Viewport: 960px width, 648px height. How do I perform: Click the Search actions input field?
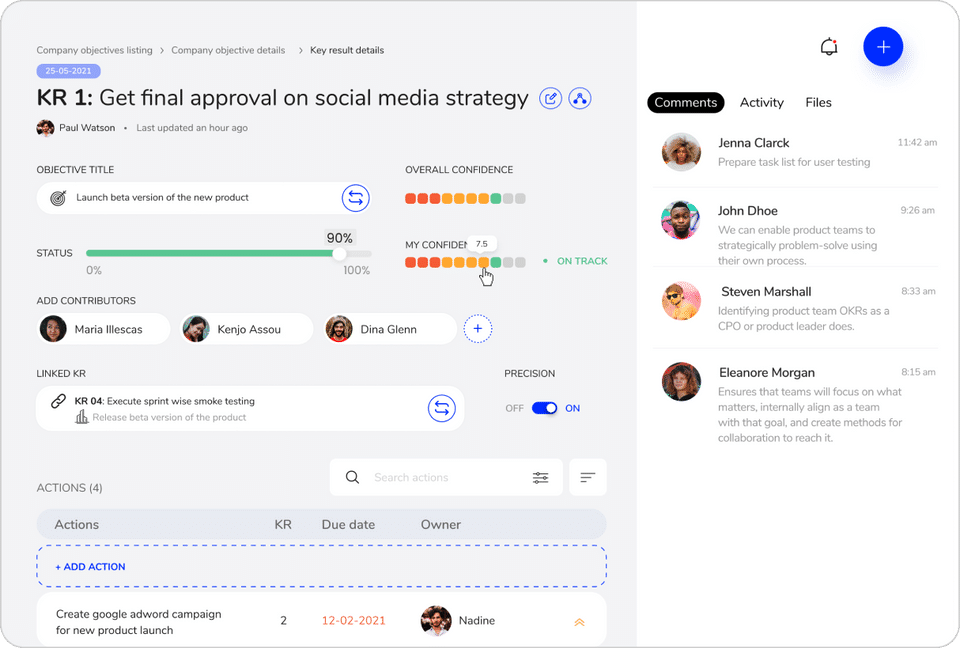[x=446, y=477]
